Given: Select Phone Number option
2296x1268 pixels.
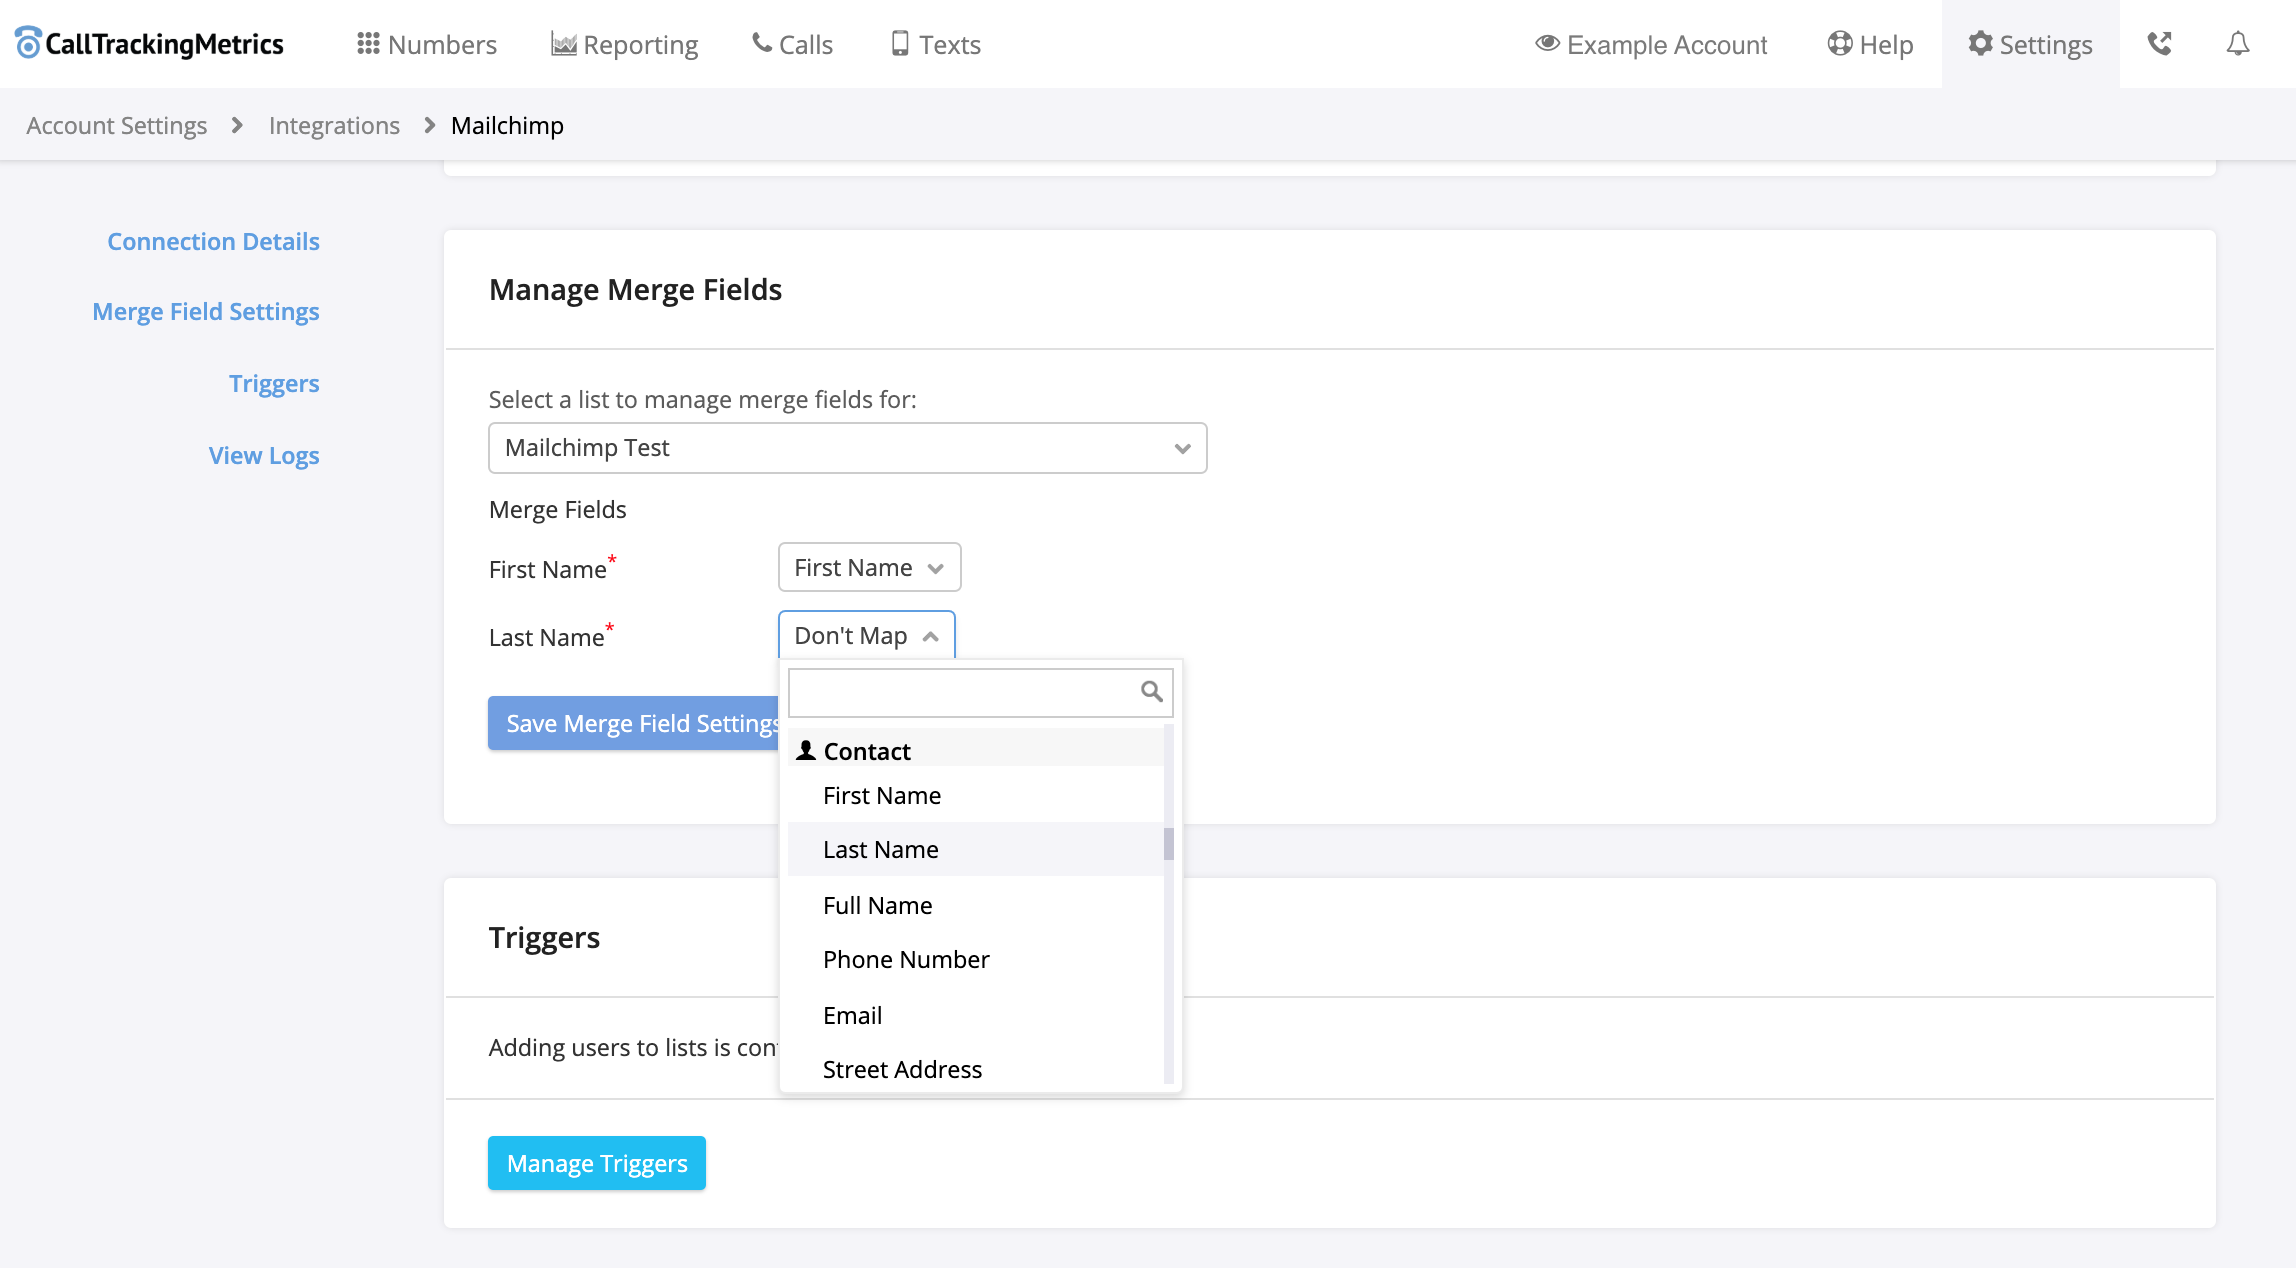Looking at the screenshot, I should pyautogui.click(x=976, y=959).
